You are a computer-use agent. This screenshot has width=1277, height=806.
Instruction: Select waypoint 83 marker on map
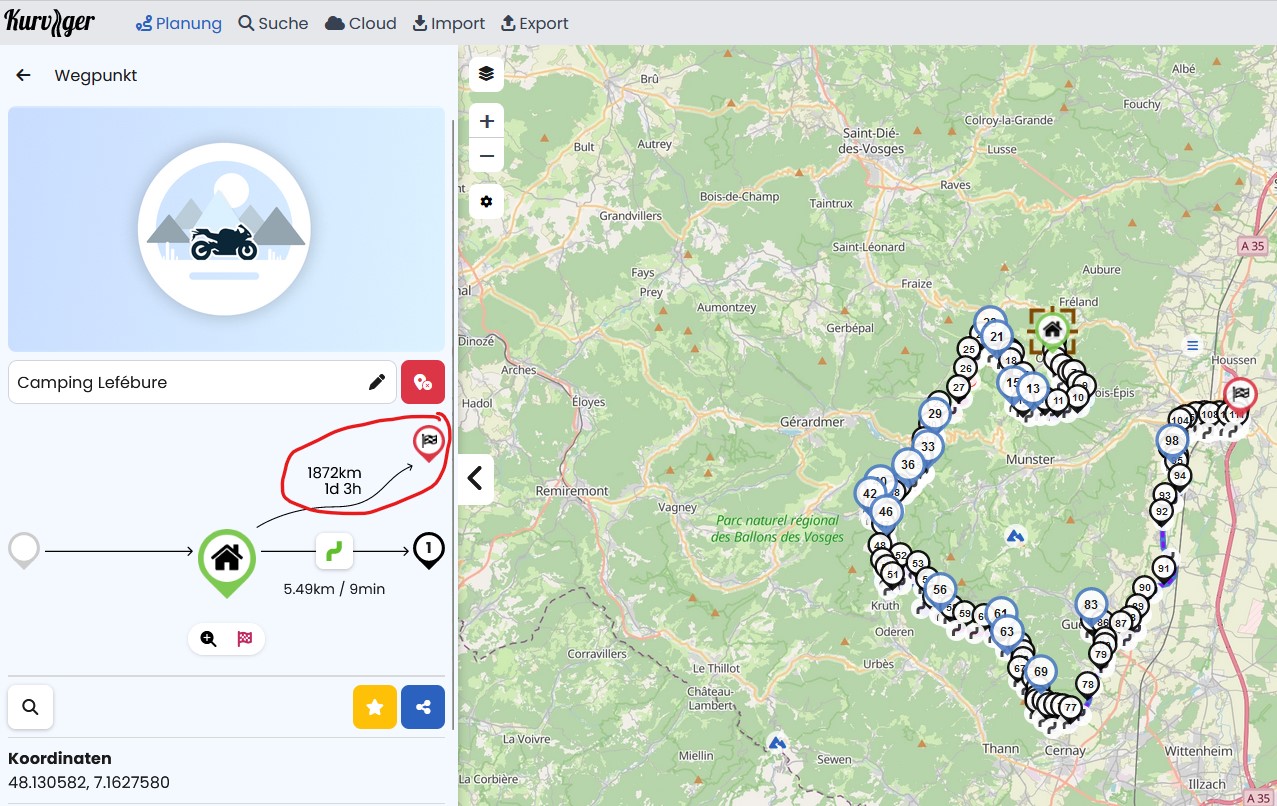coord(1090,605)
